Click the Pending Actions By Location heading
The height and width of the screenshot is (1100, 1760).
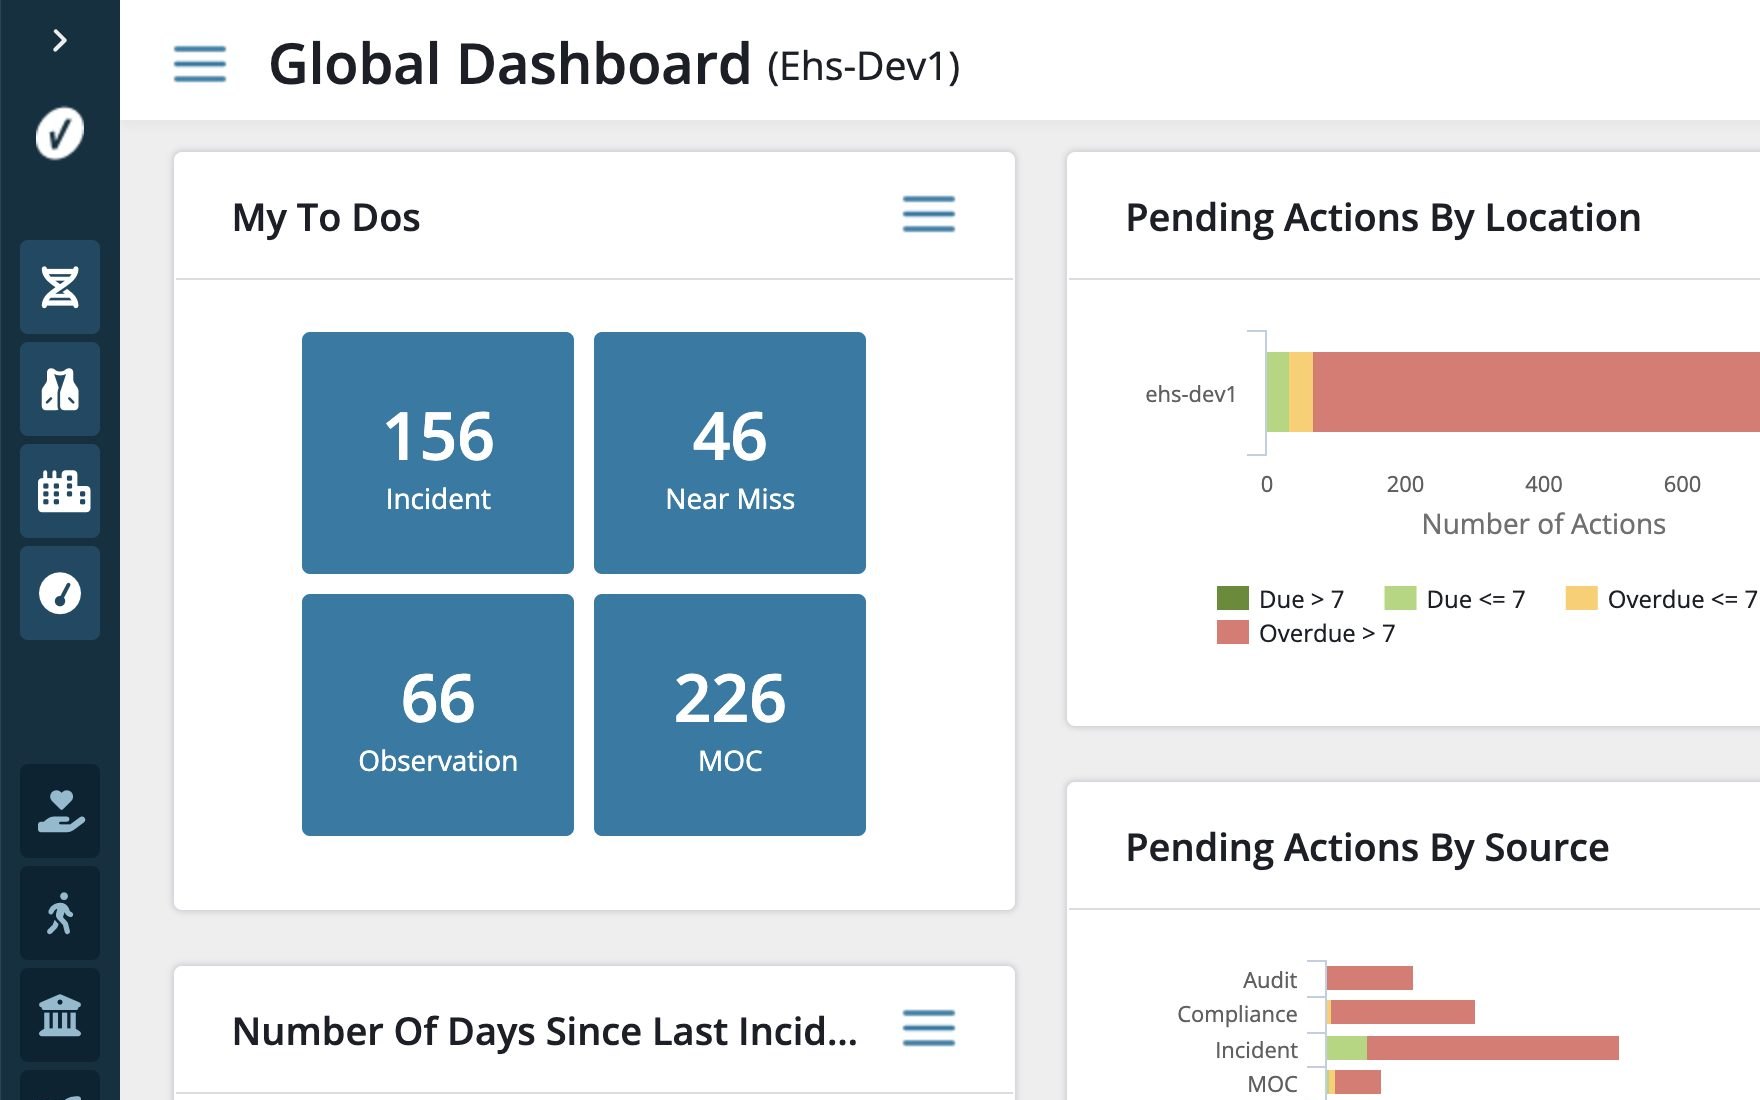(x=1383, y=217)
